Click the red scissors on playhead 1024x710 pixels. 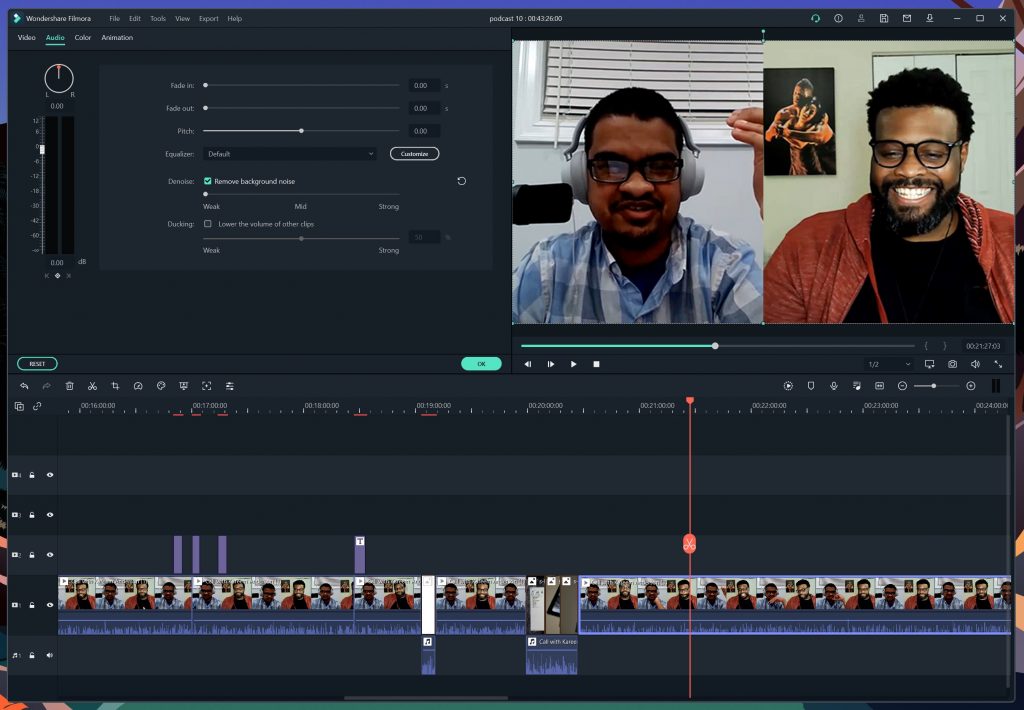(x=690, y=543)
